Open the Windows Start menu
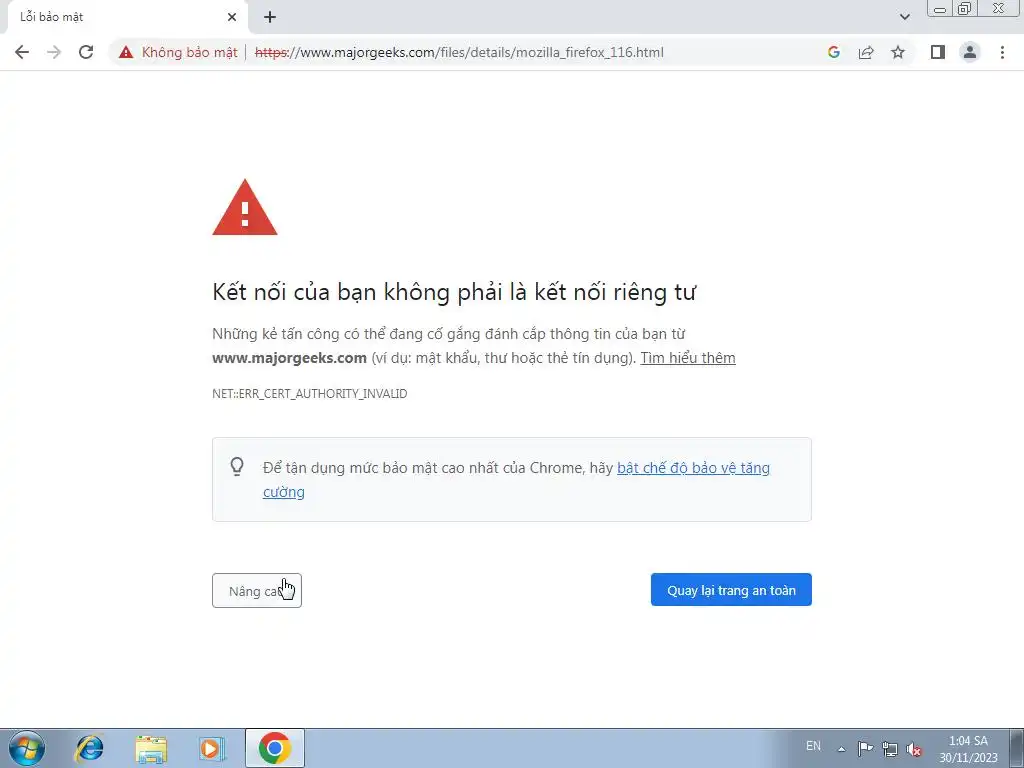The image size is (1024, 768). pos(27,748)
